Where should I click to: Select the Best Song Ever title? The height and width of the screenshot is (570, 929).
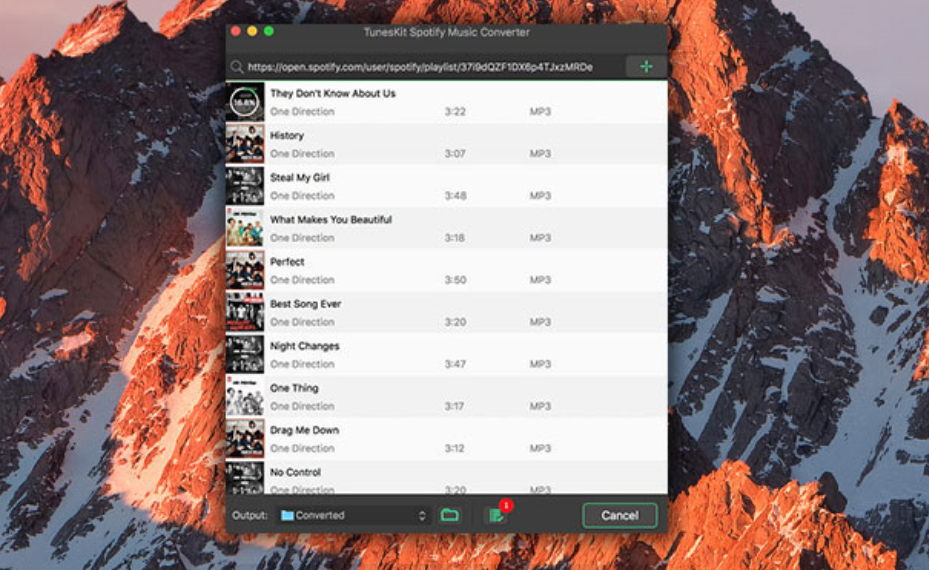pos(305,304)
